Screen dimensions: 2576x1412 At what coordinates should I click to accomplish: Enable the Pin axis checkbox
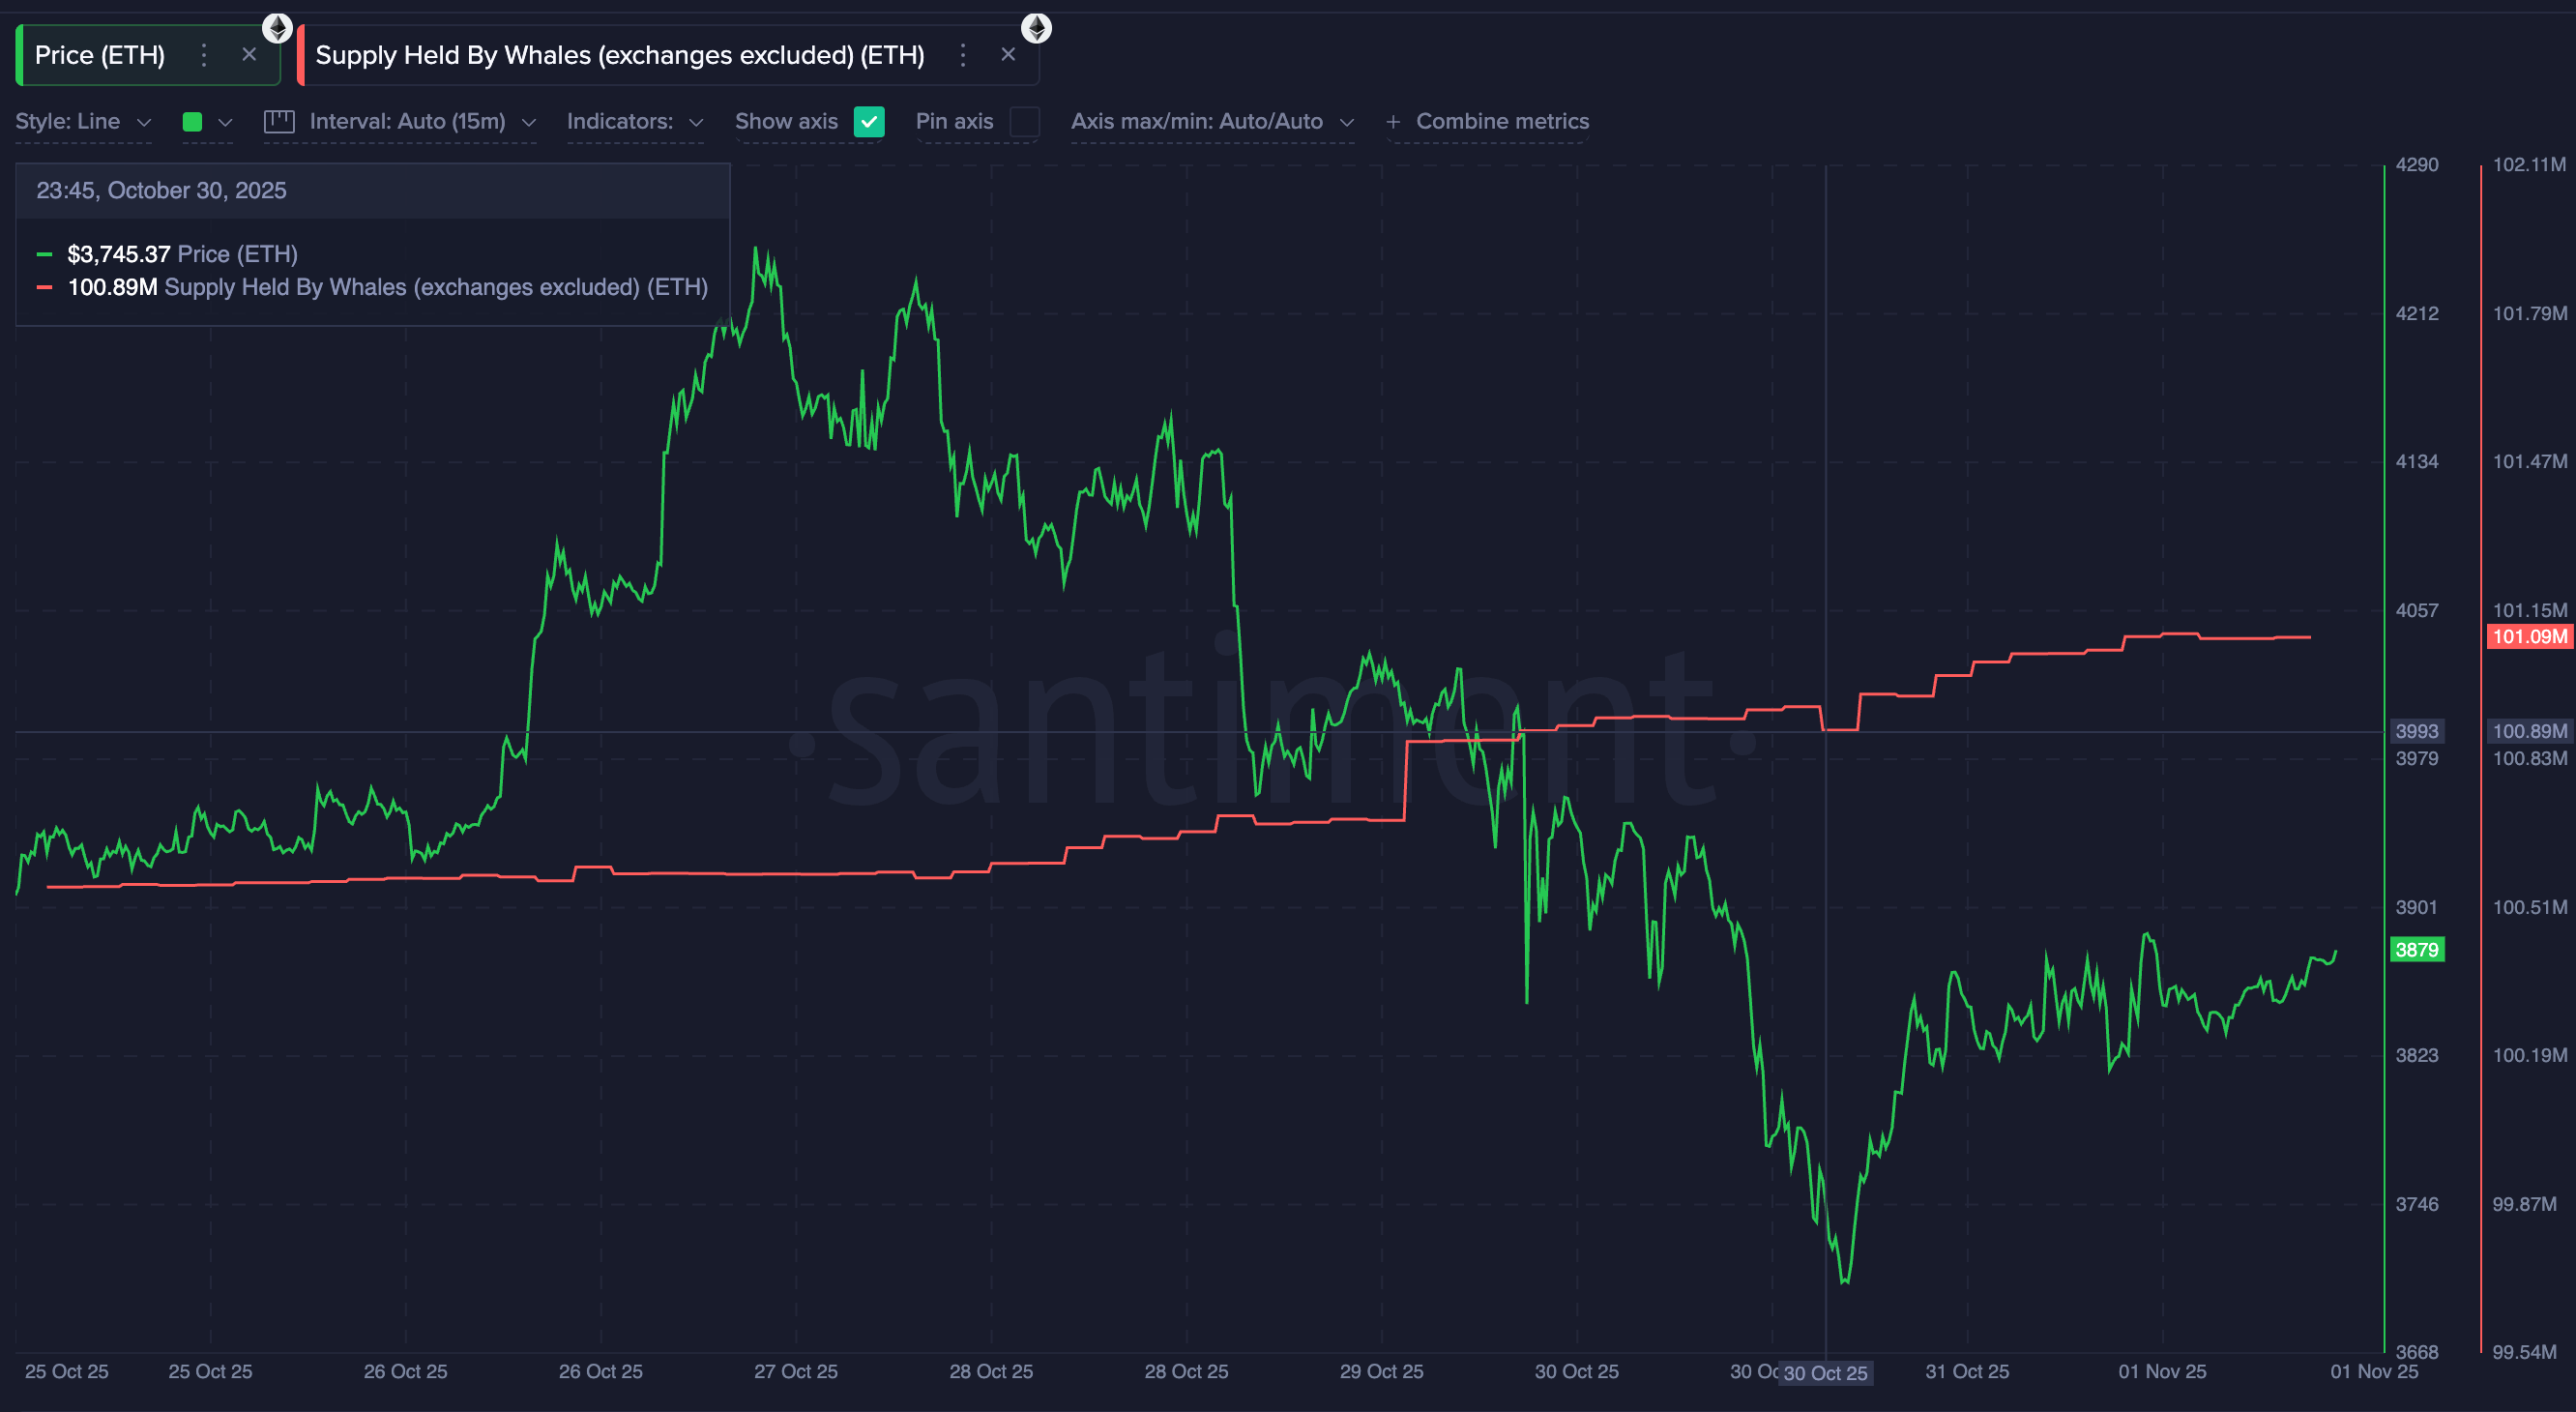(1024, 122)
